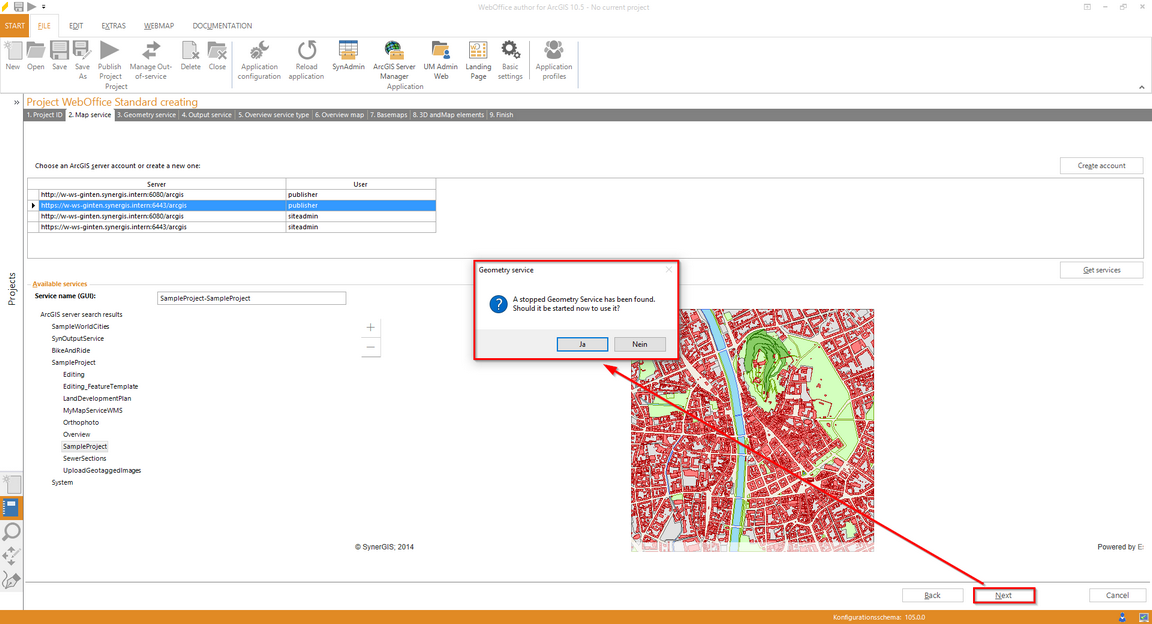Click the plus zoom-in button by map
The image size is (1152, 624).
click(x=371, y=327)
